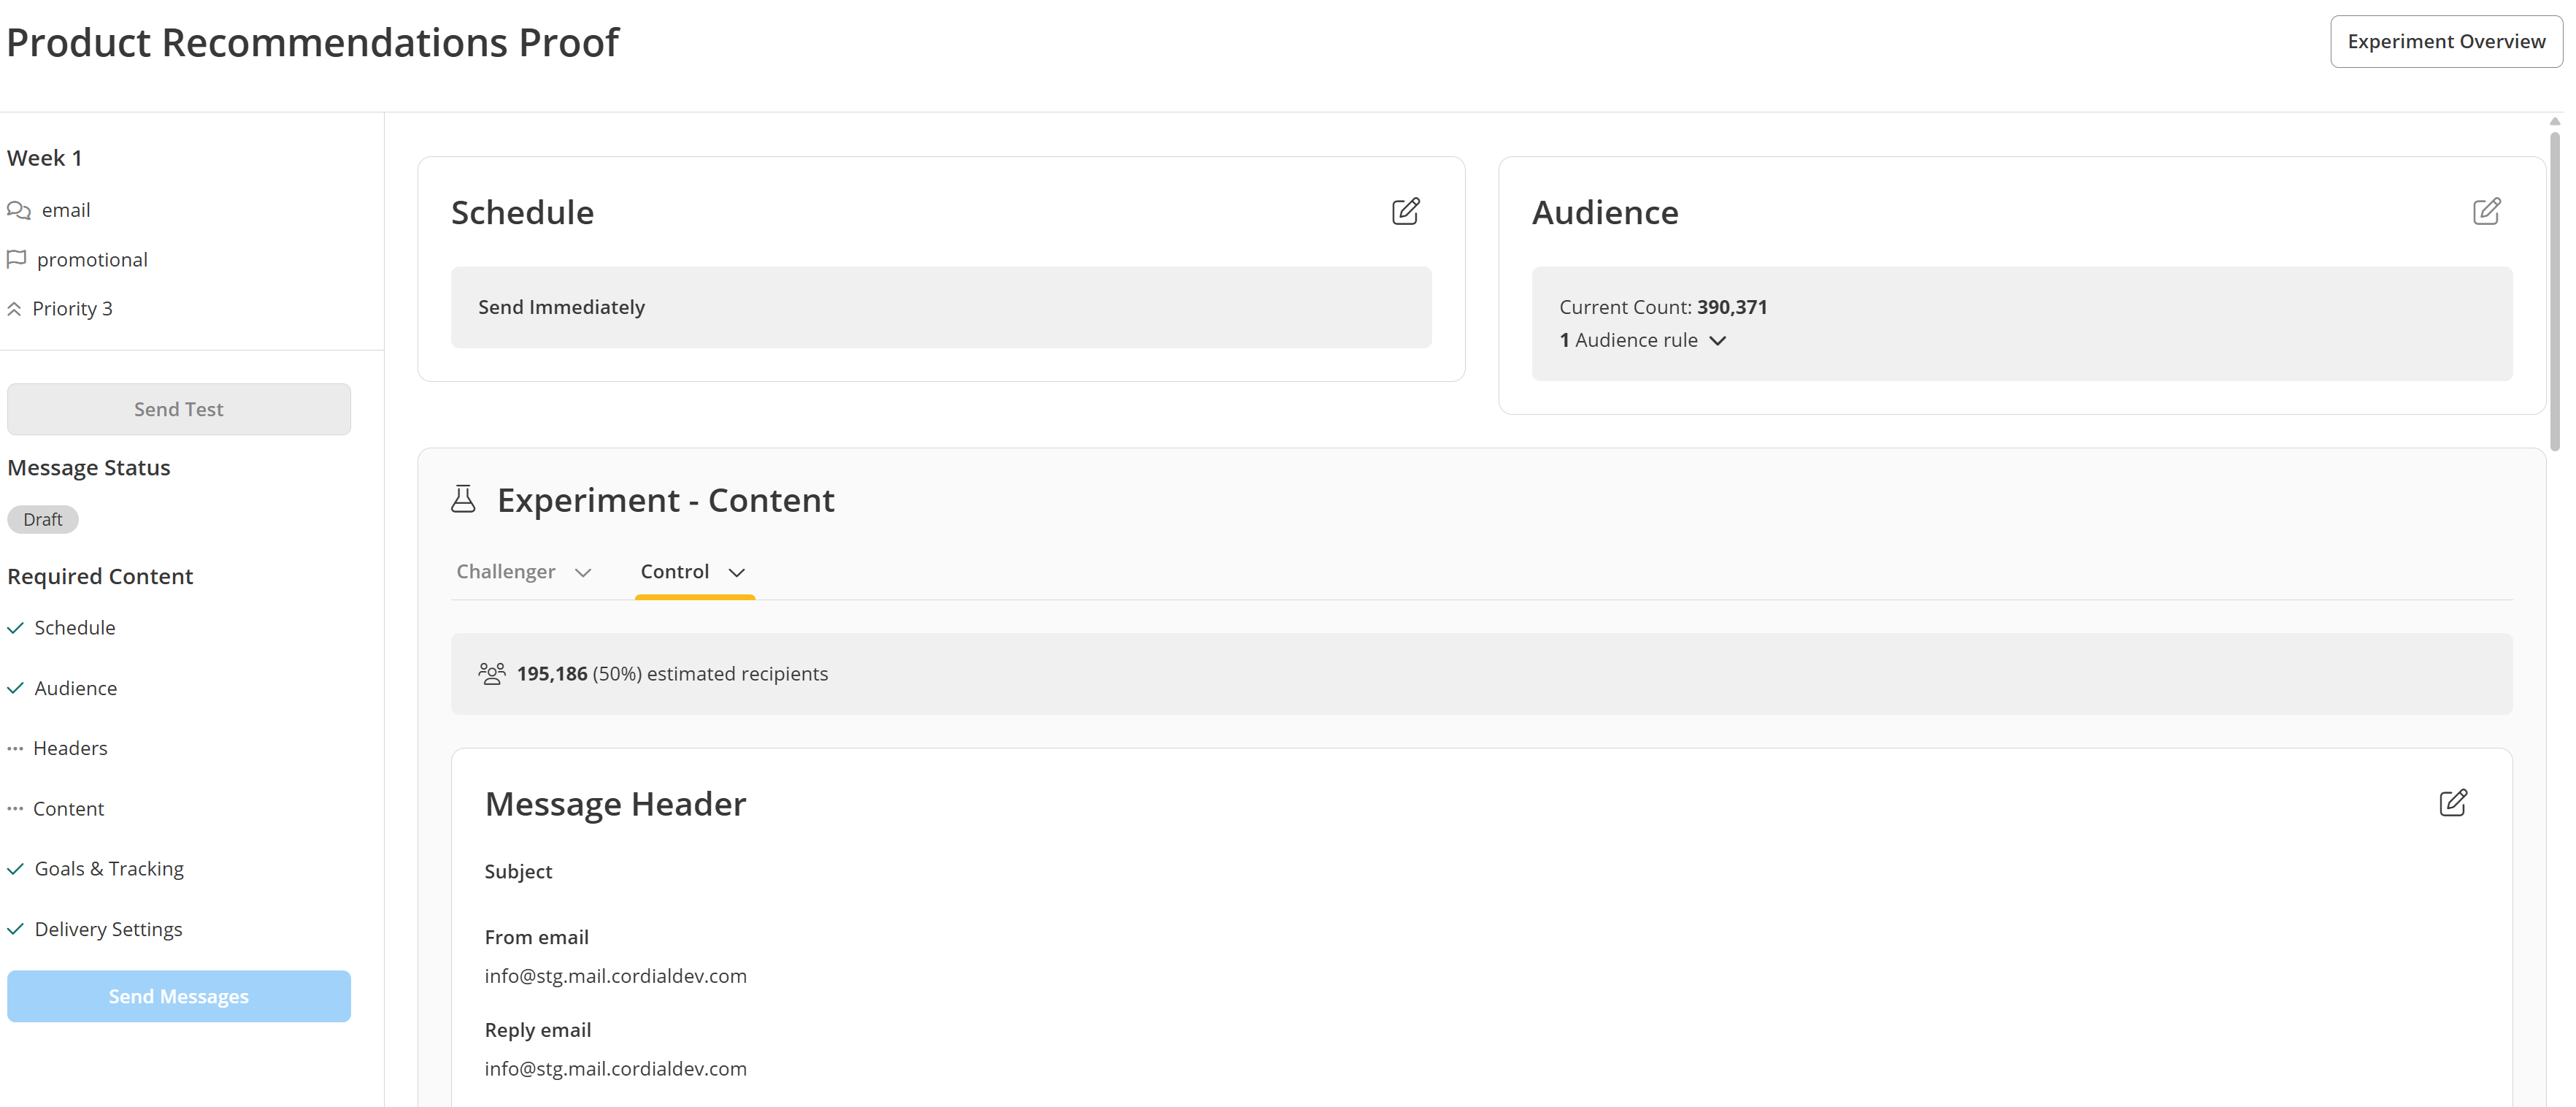Screen dimensions: 2576x1107
Task: Go to Audience in Required Content
Action: [x=76, y=688]
